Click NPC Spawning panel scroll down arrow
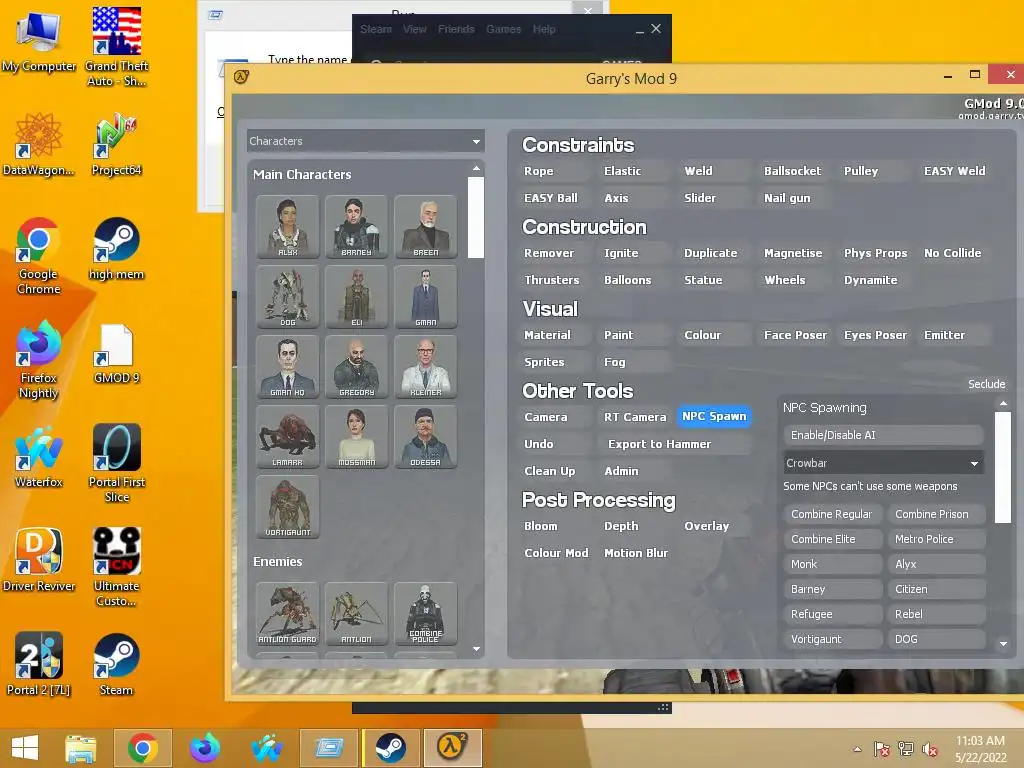Viewport: 1024px width, 768px height. 1003,643
